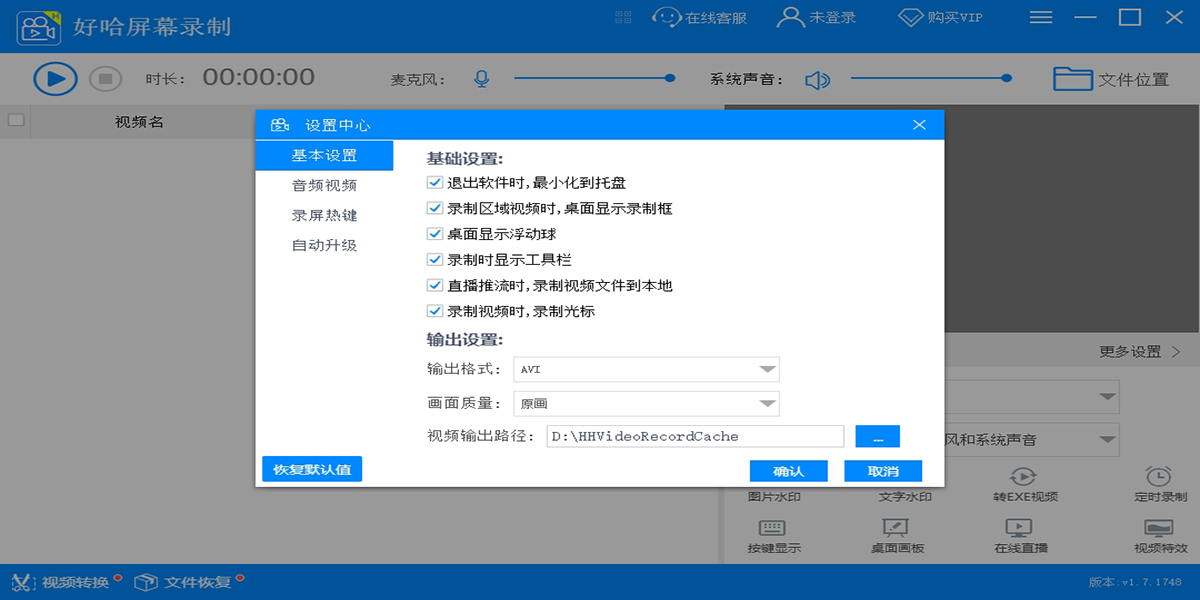Close the 设置中心 dialog

click(x=920, y=125)
